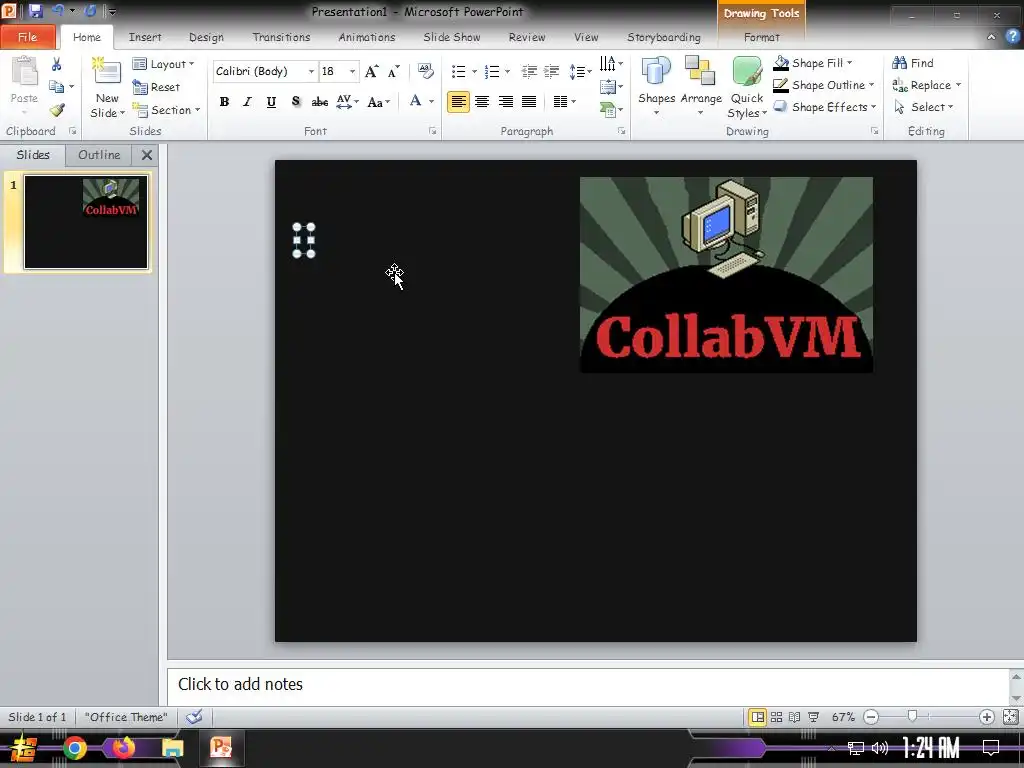
Task: Click the Save icon in quick access toolbar
Action: pyautogui.click(x=35, y=11)
